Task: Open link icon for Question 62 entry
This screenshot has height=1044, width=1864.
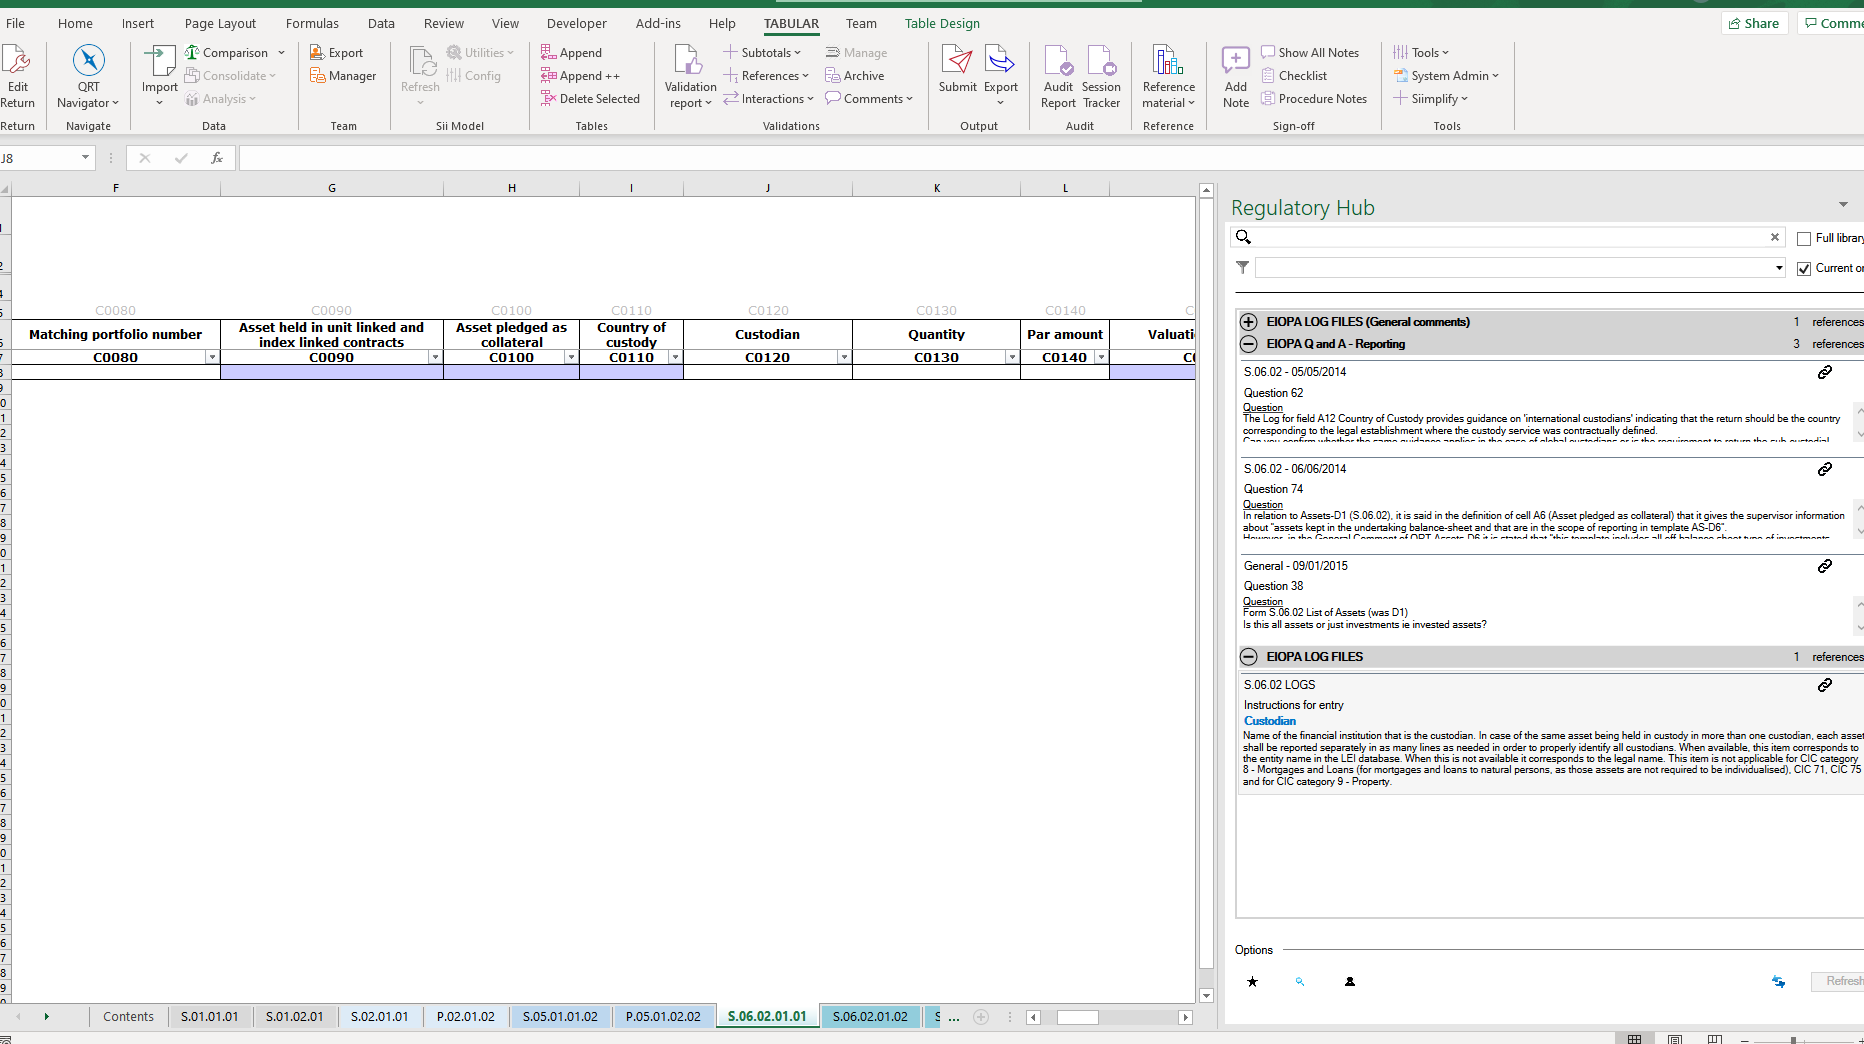Action: (x=1825, y=372)
